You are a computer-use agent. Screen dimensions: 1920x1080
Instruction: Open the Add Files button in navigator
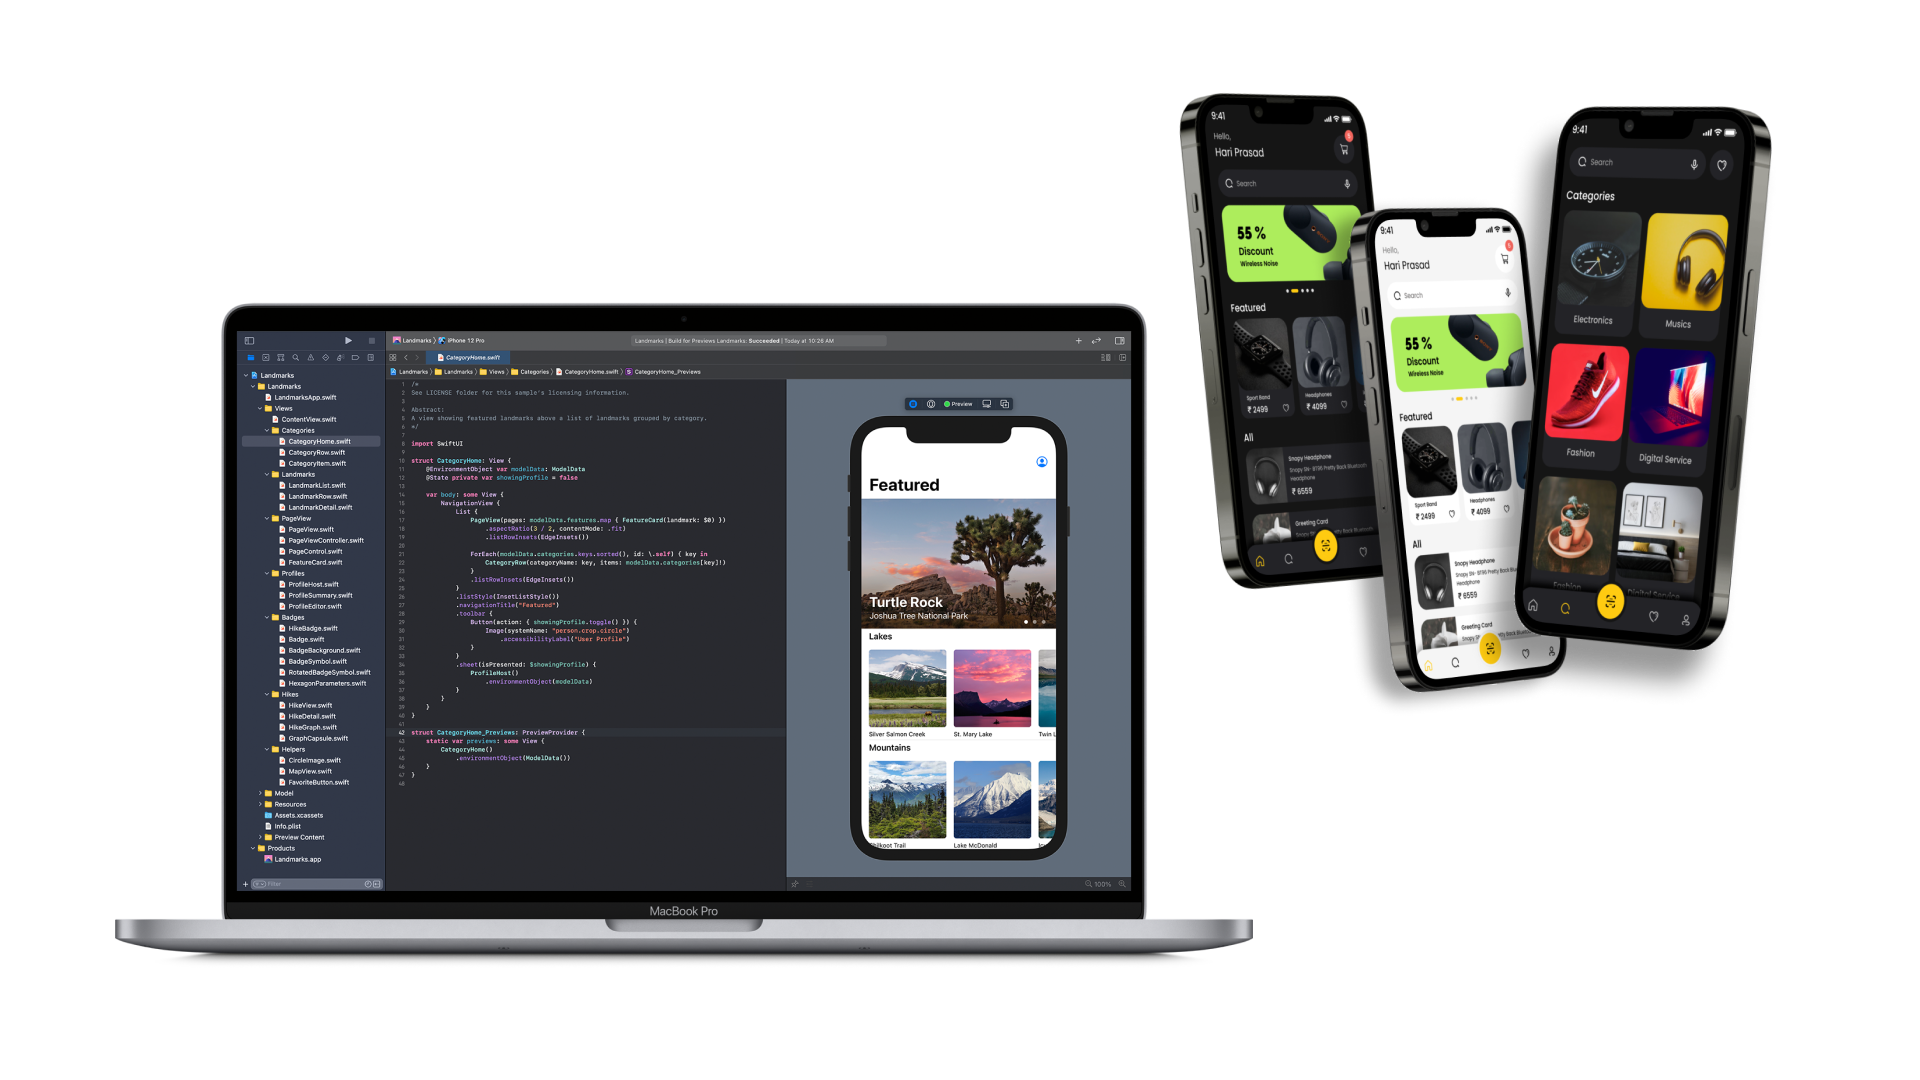coord(247,884)
